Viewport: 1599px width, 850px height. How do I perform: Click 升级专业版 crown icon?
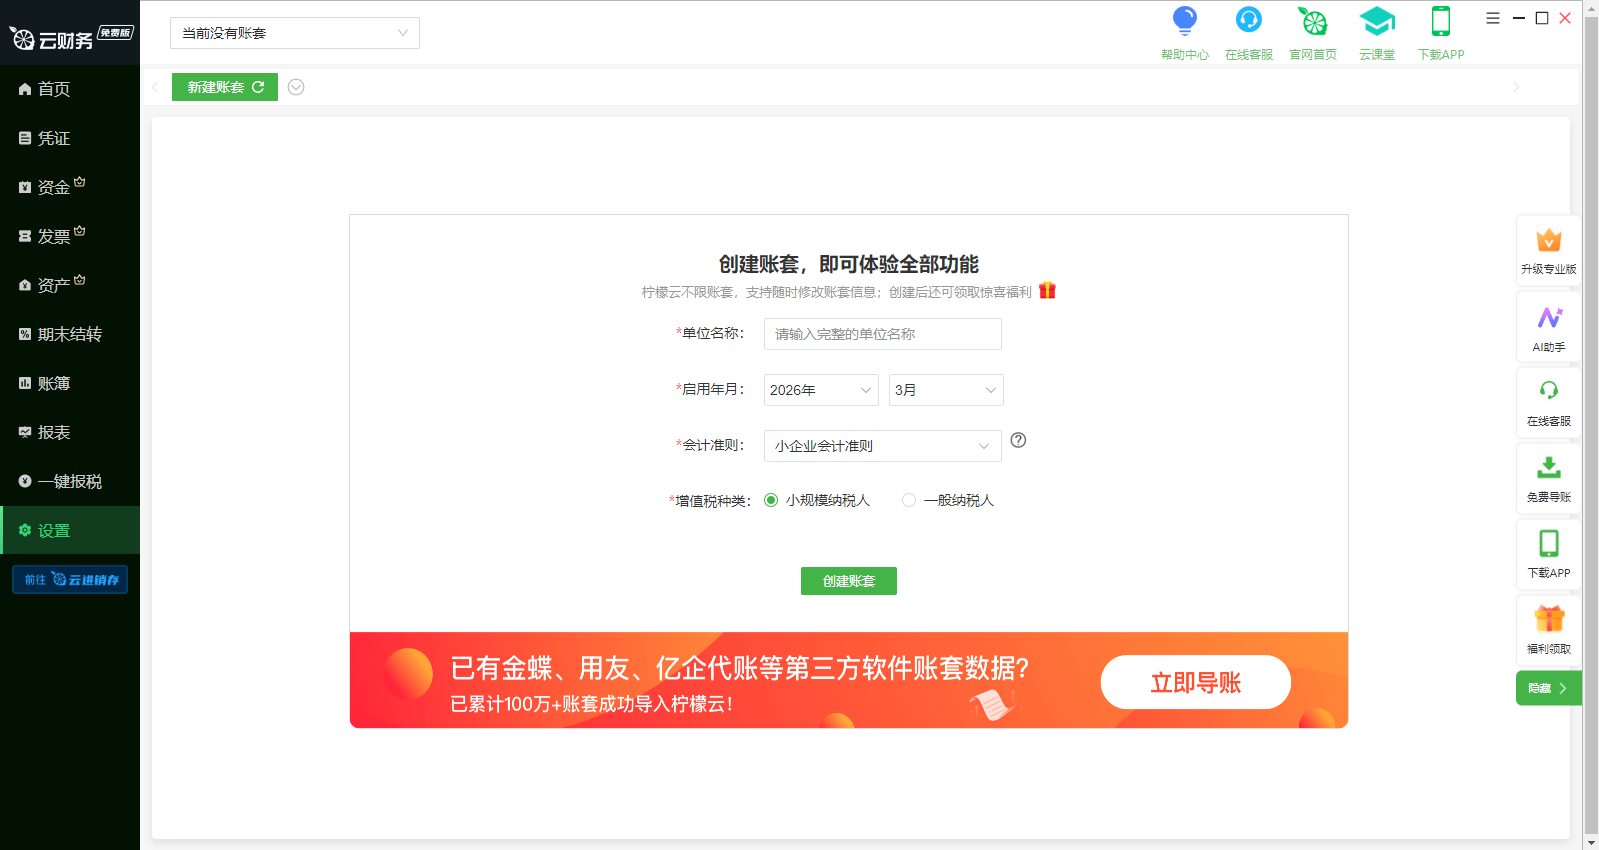[x=1548, y=242]
